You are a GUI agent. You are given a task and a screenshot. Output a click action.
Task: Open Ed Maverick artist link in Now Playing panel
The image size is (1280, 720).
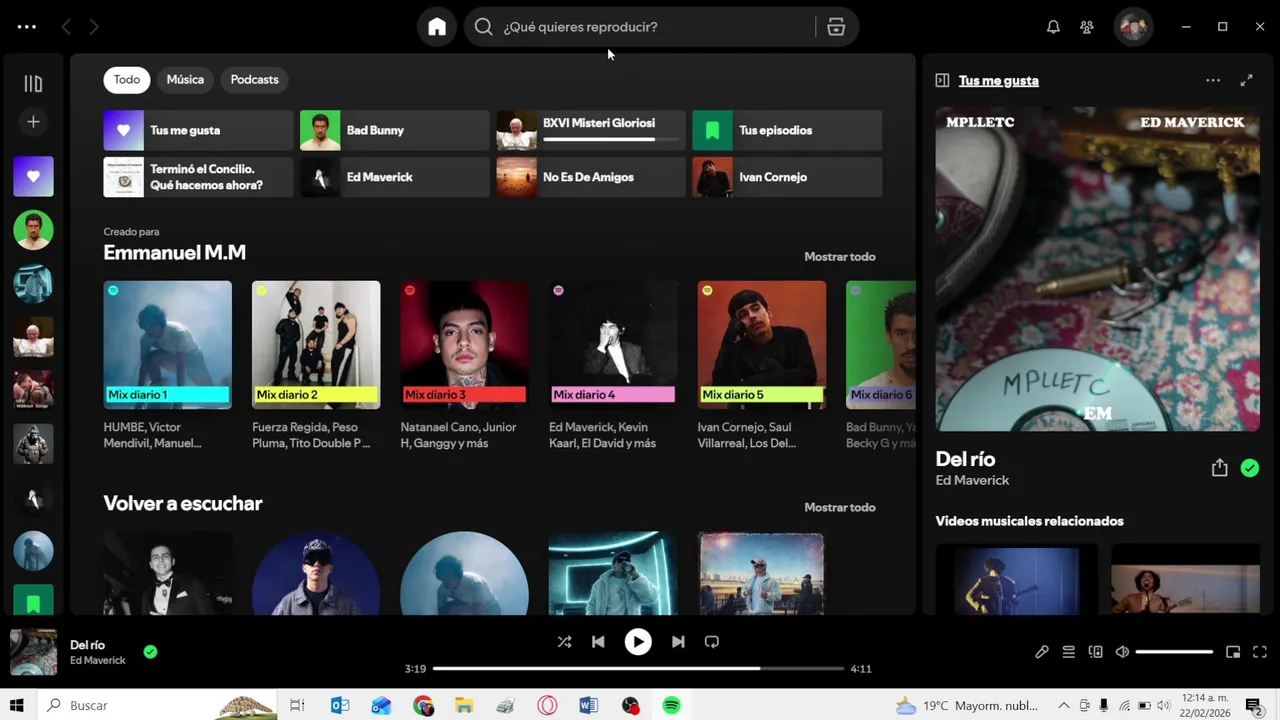(972, 481)
